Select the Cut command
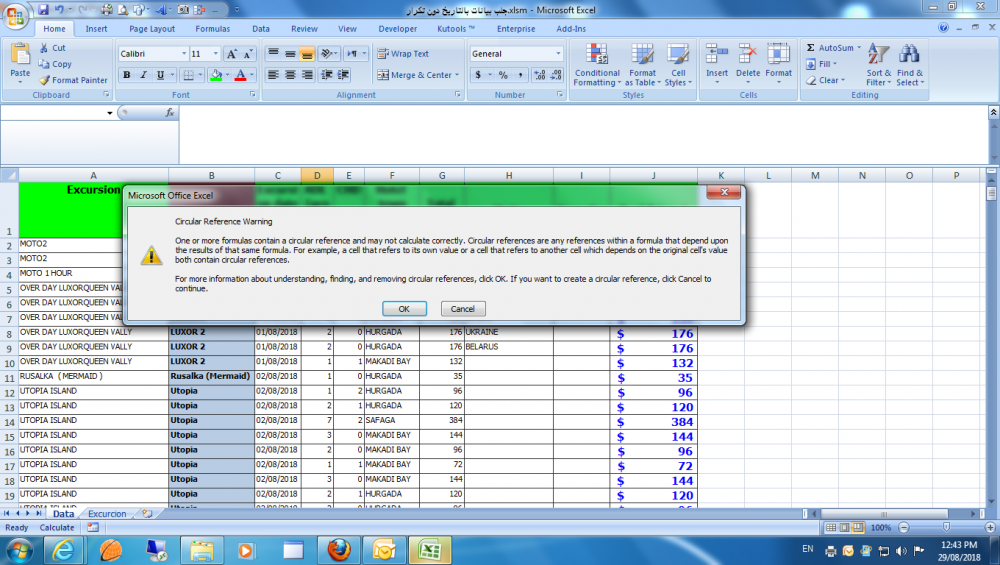1000x565 pixels. pyautogui.click(x=53, y=48)
